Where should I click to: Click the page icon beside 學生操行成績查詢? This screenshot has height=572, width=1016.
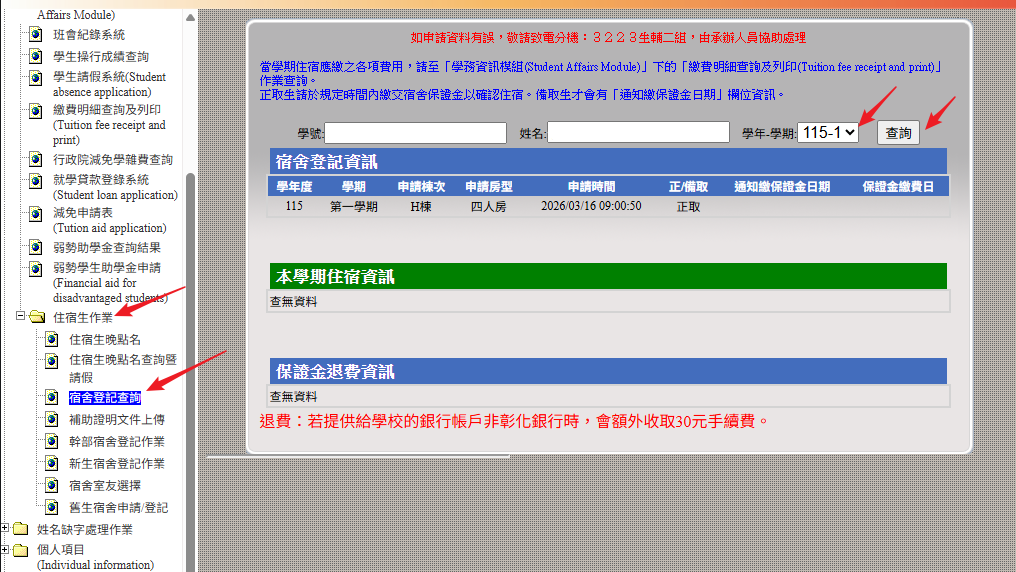(x=36, y=57)
